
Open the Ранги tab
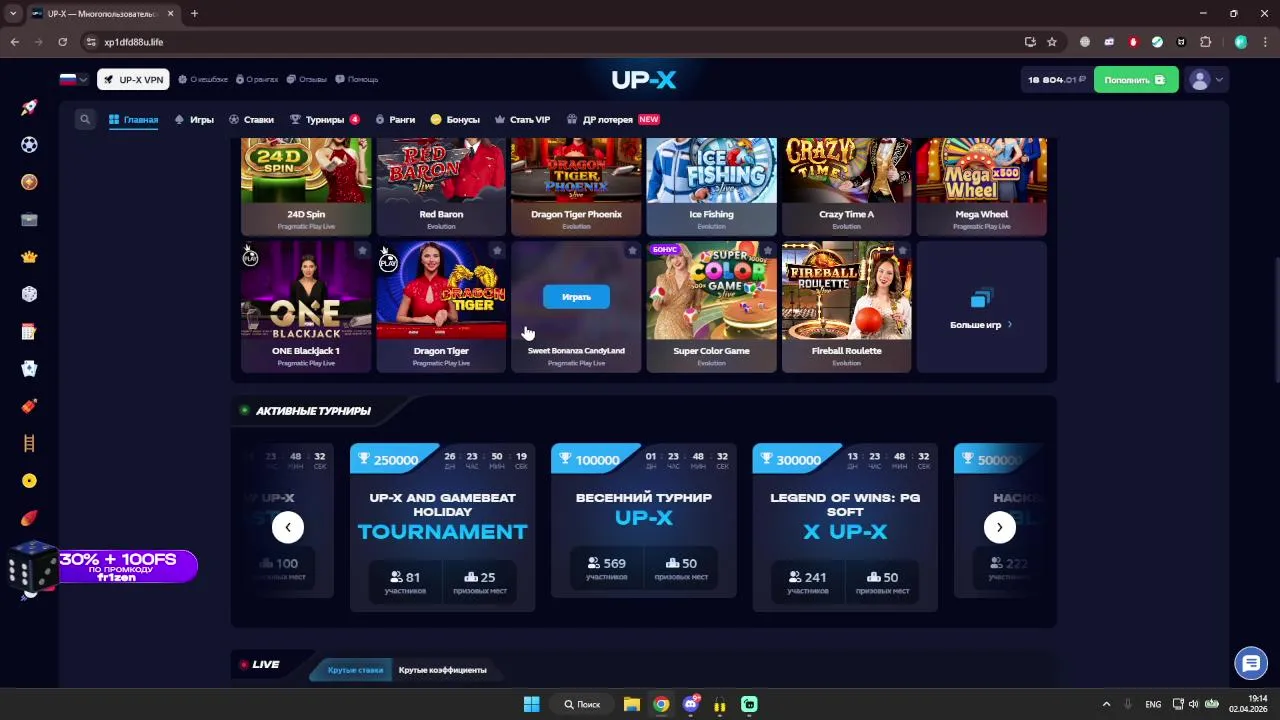click(x=395, y=119)
